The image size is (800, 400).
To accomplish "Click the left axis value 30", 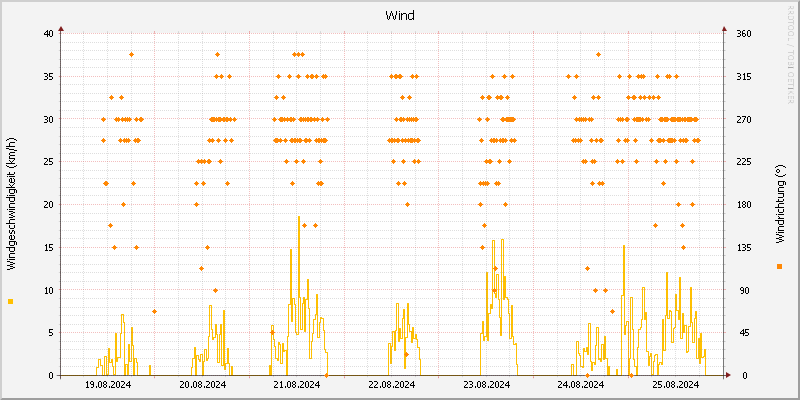I will [x=49, y=119].
